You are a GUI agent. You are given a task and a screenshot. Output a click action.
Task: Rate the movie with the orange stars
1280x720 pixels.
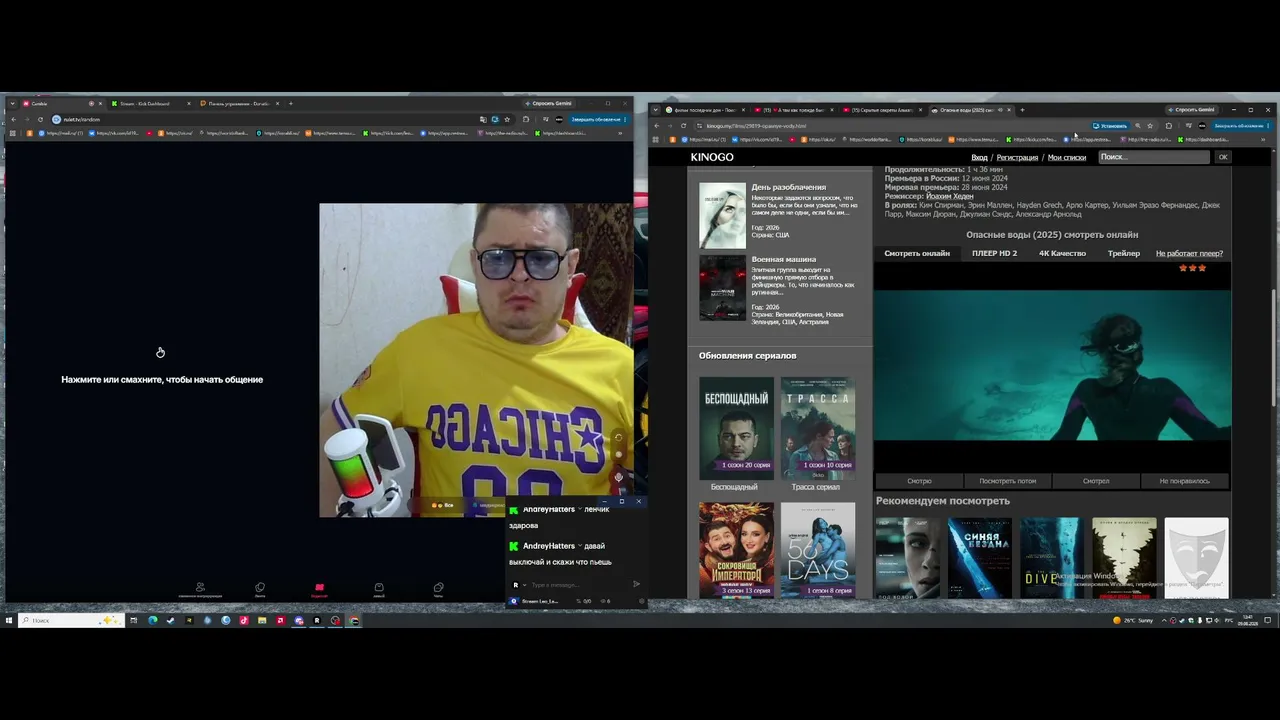tap(1193, 268)
